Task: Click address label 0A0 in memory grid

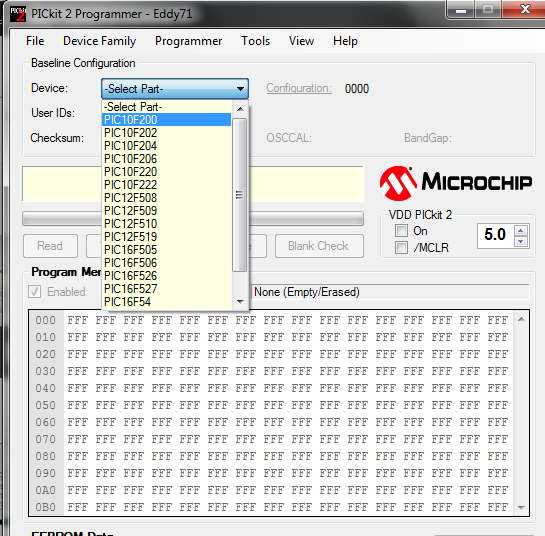Action: point(46,490)
